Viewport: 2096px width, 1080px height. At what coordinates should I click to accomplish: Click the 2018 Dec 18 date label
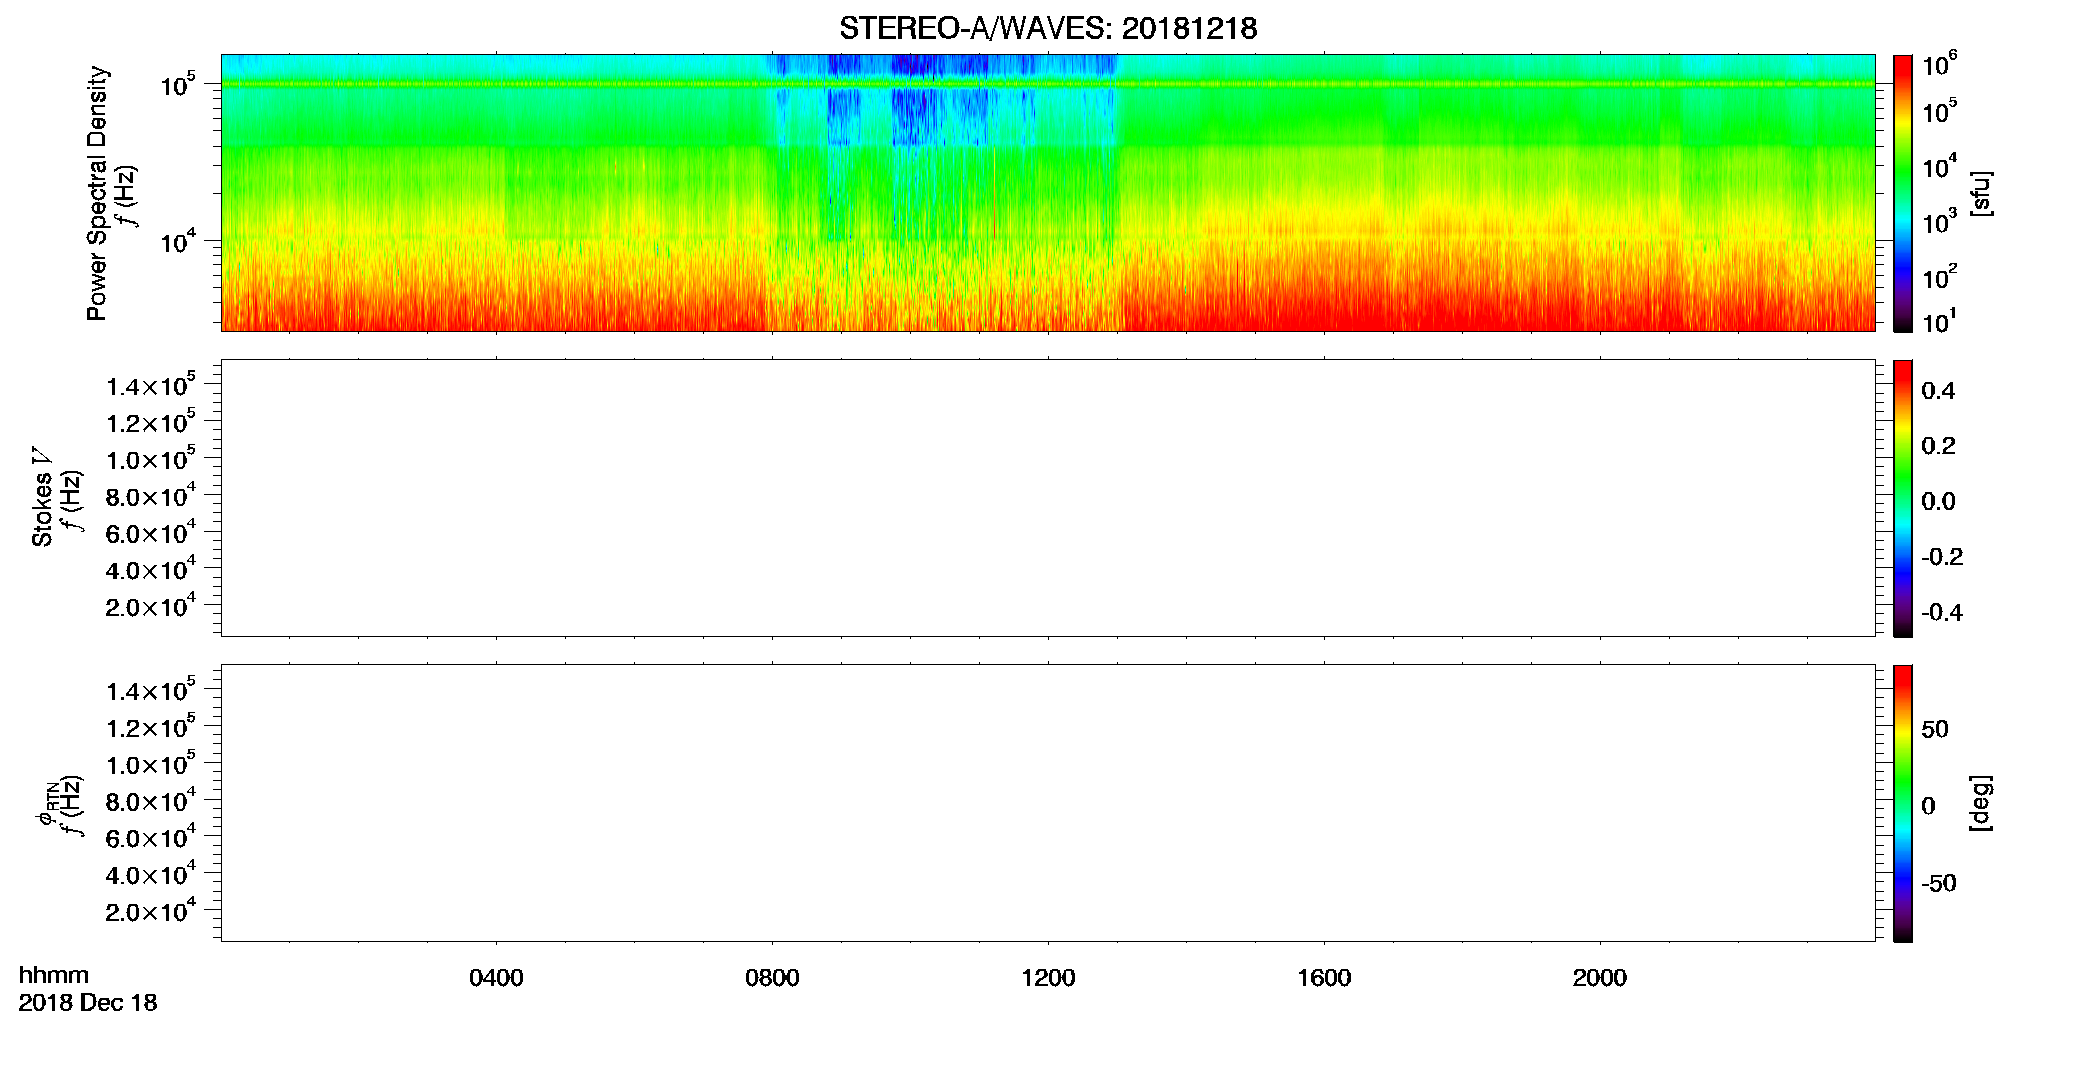pos(88,1003)
